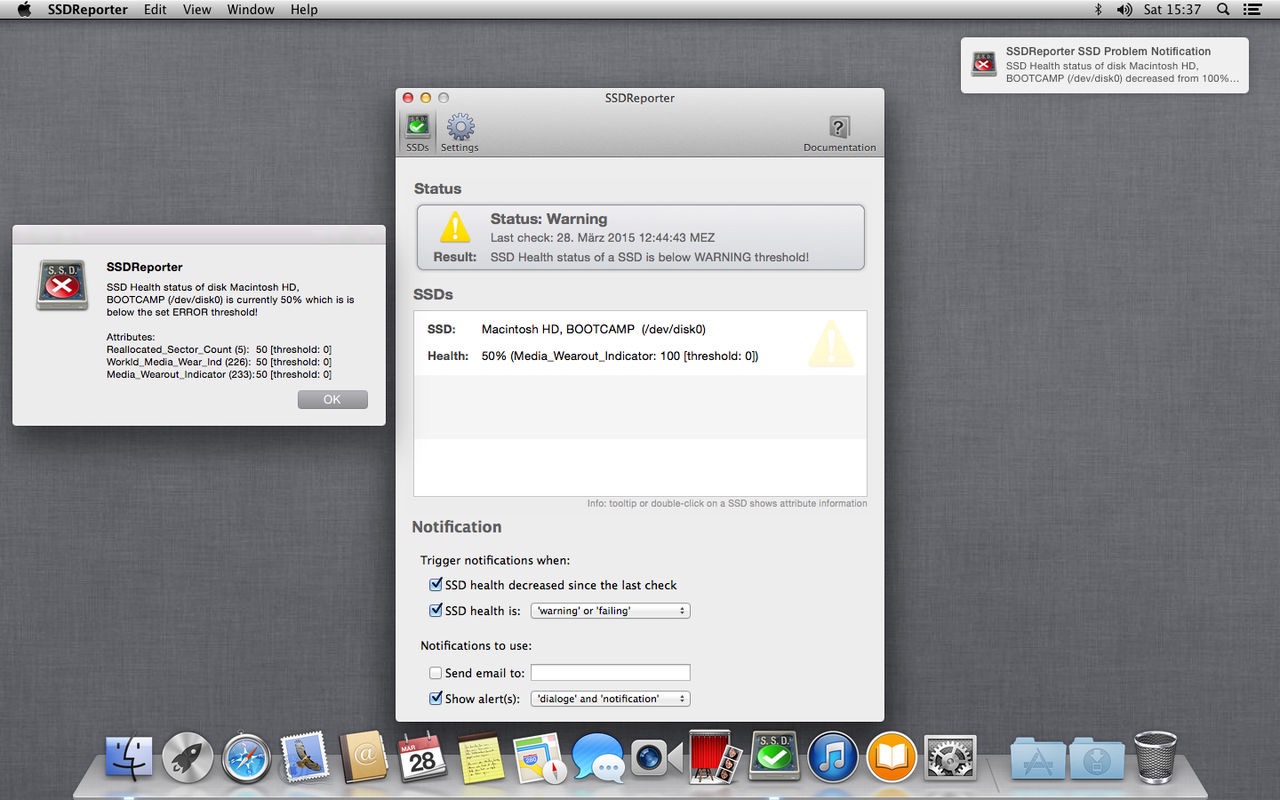The width and height of the screenshot is (1280, 800).
Task: Uncheck the 'SSD health is' checkbox
Action: (436, 610)
